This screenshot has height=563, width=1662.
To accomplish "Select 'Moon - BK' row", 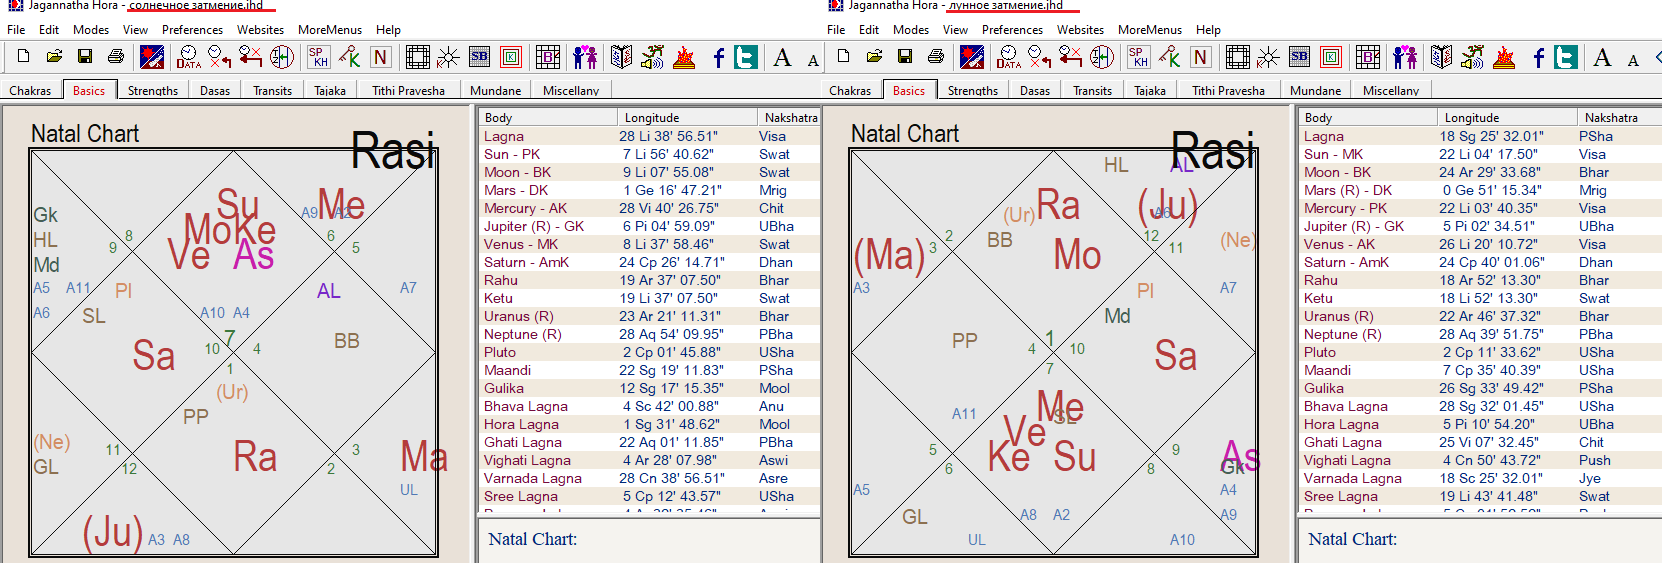I will [649, 172].
